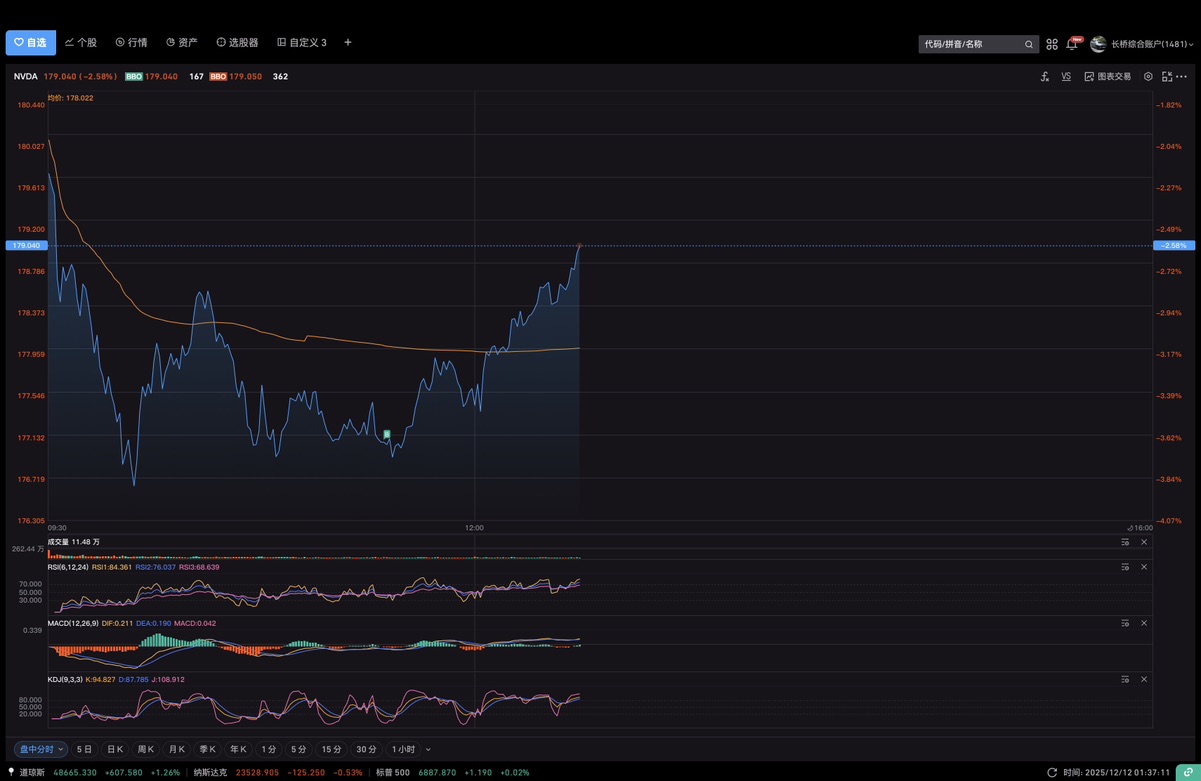Click the stock search input field
The image size is (1201, 781).
coord(970,44)
